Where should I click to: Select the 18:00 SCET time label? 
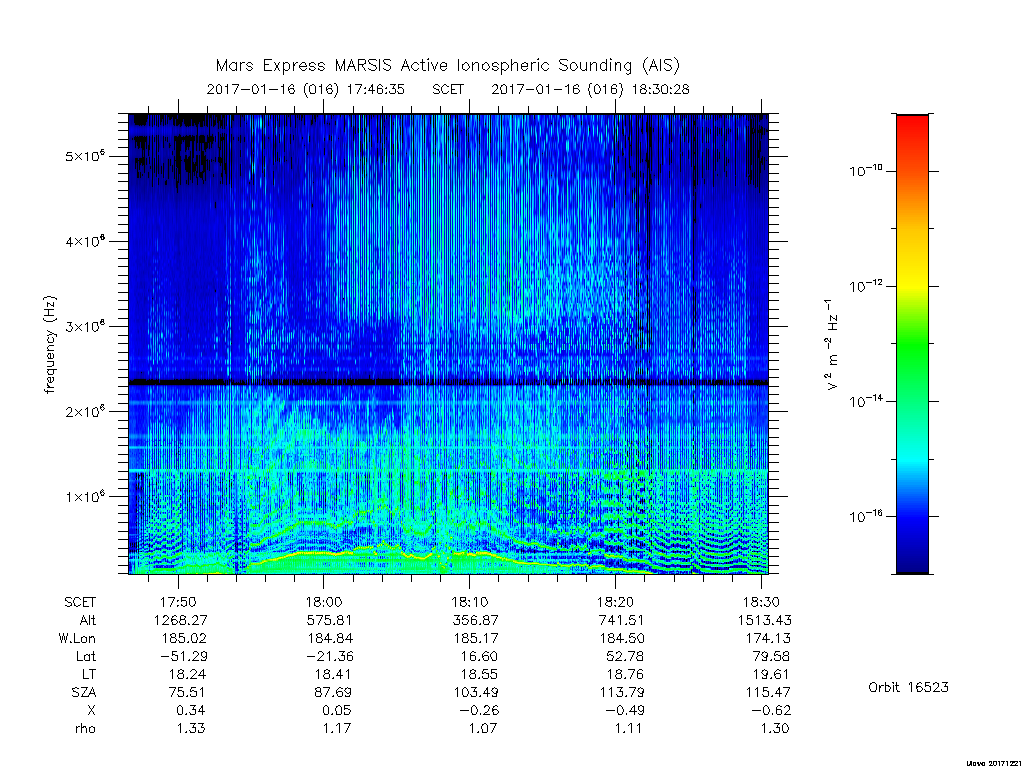pos(324,602)
